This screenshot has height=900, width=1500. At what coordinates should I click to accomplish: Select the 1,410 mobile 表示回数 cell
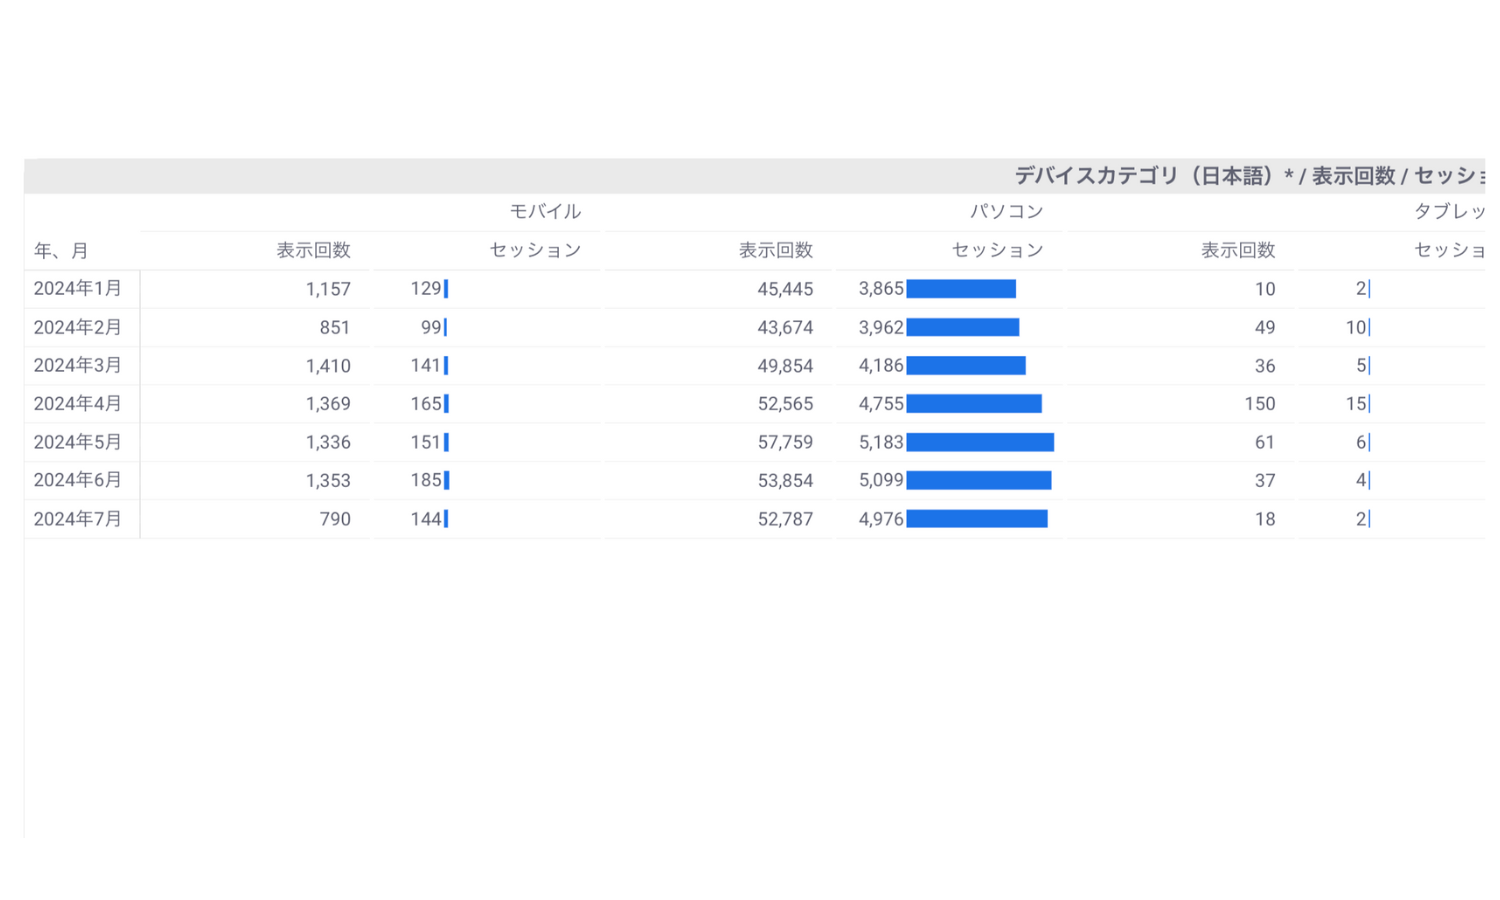point(328,366)
